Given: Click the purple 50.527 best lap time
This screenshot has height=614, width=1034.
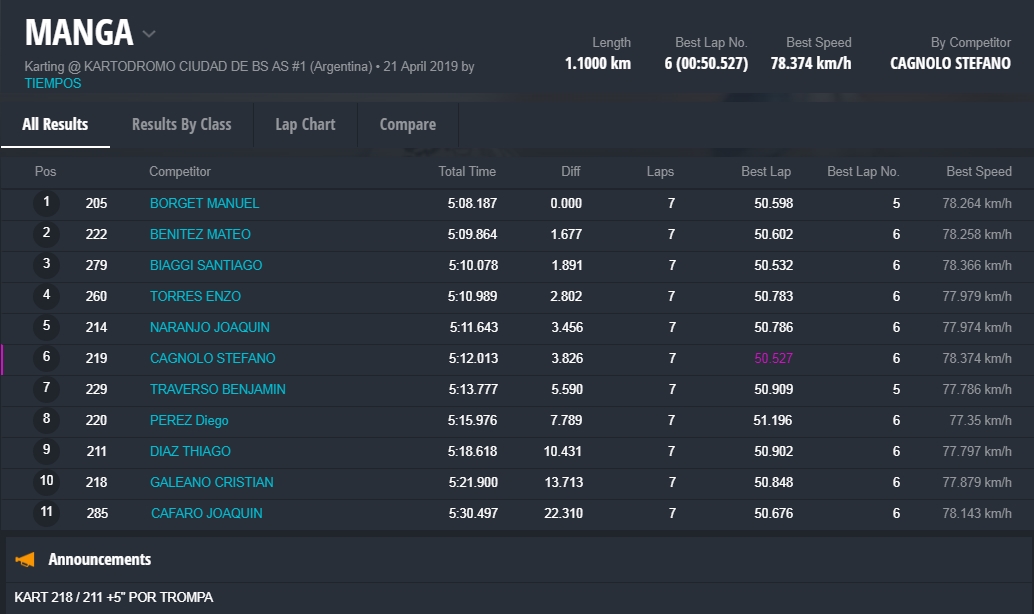Looking at the screenshot, I should pos(773,358).
